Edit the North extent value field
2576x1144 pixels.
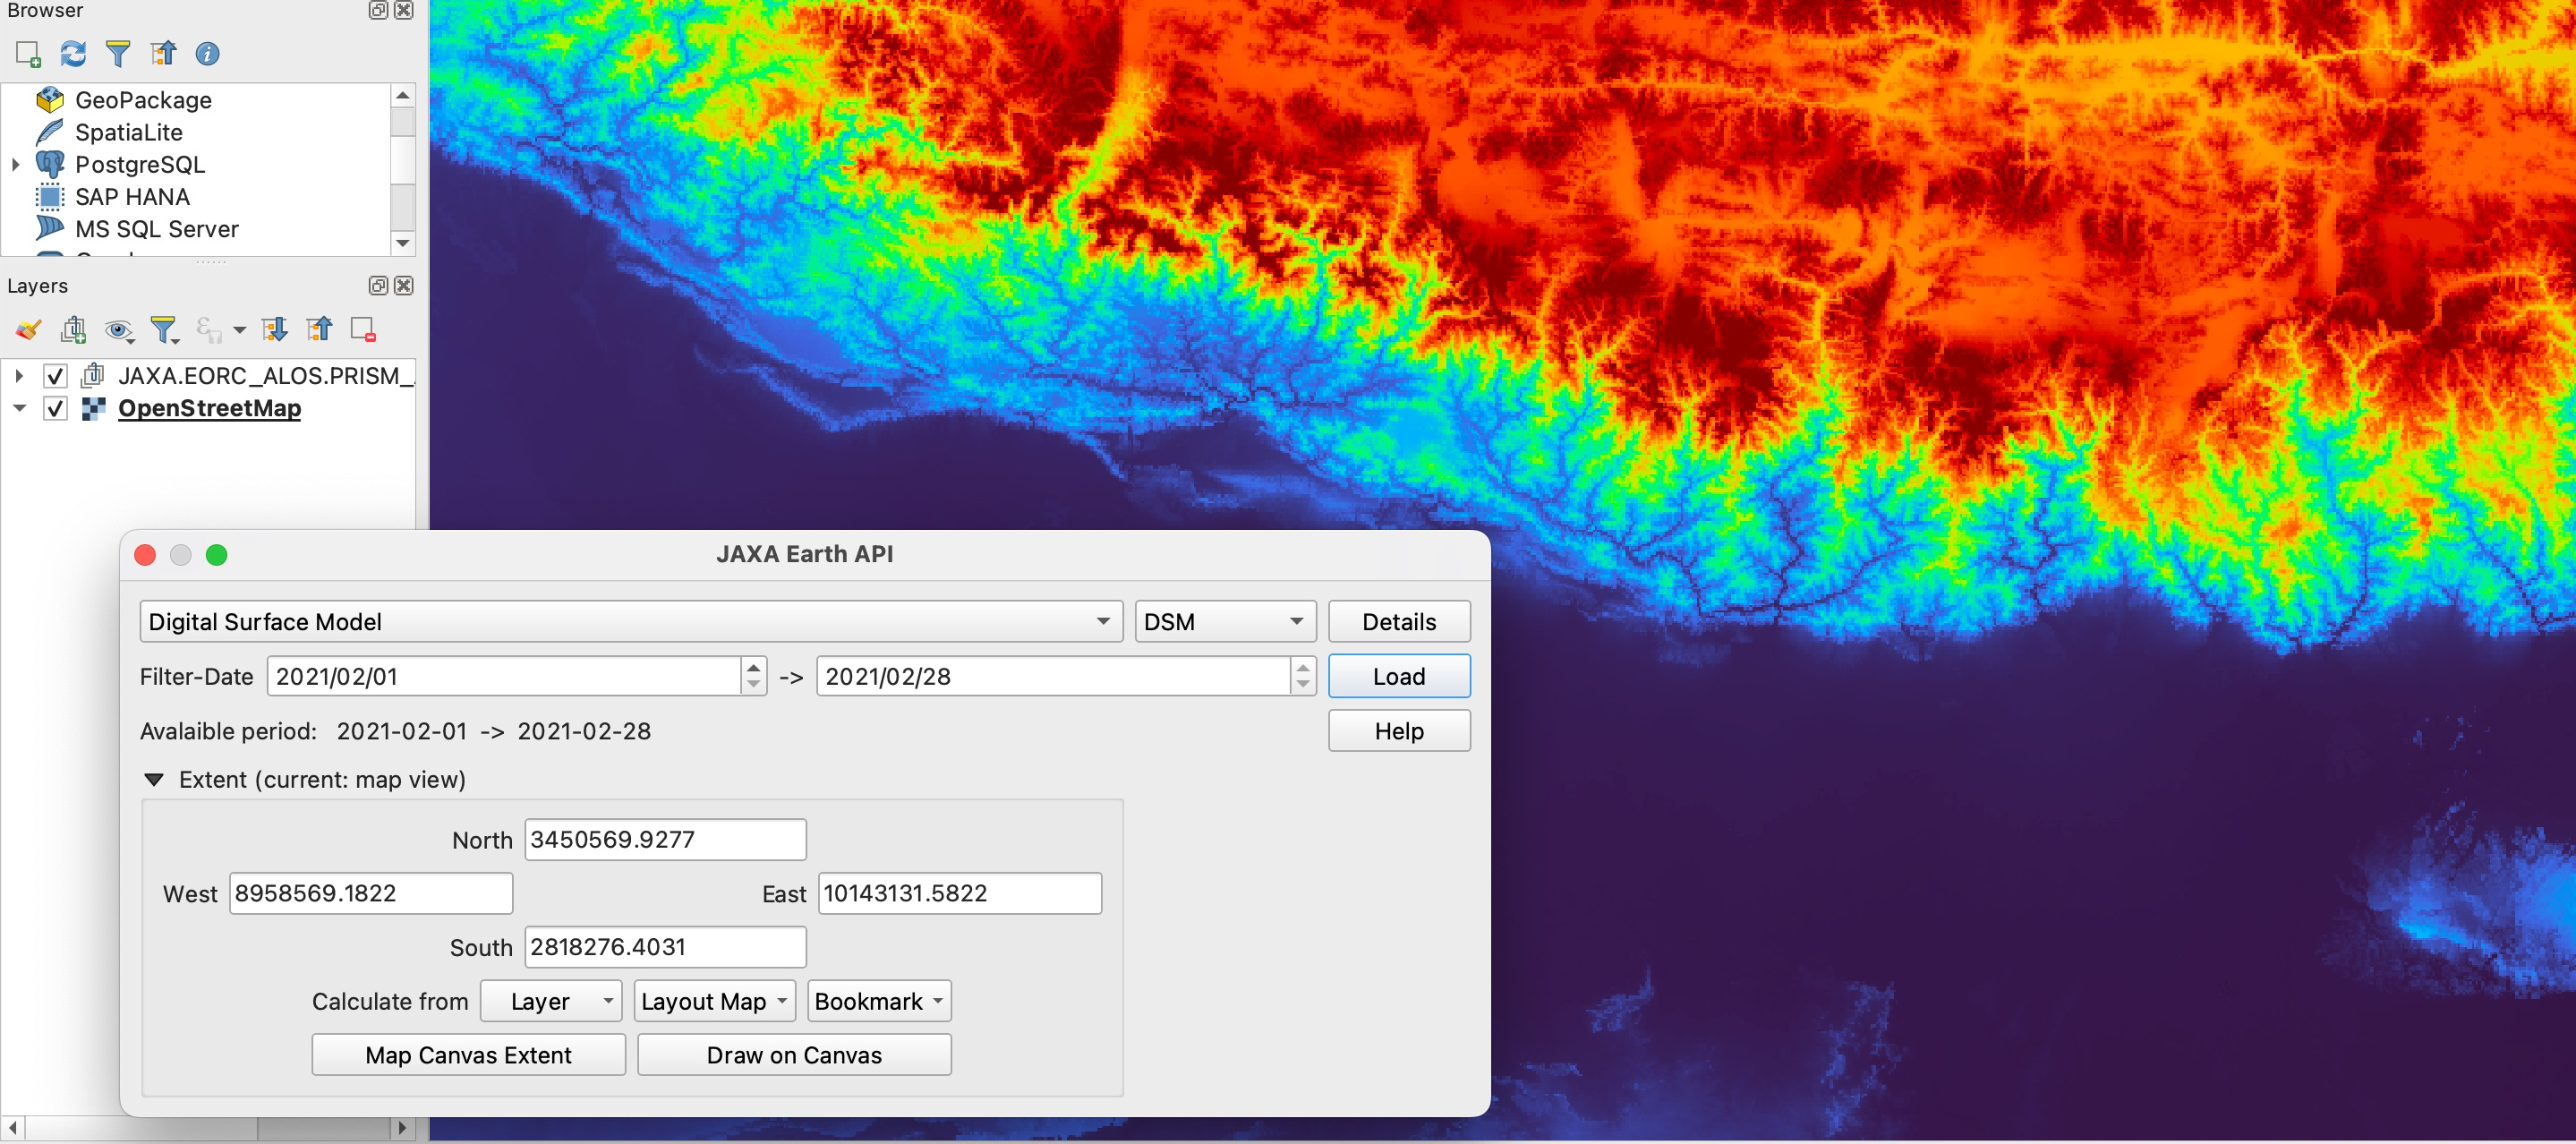coord(664,839)
